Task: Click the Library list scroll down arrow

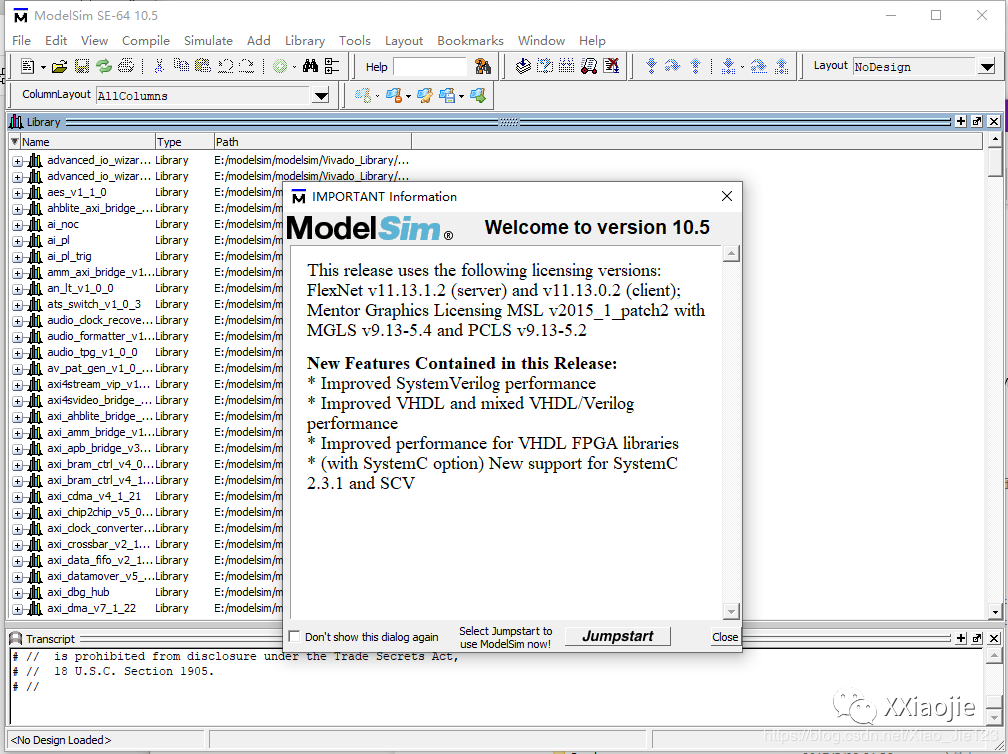Action: coord(995,612)
